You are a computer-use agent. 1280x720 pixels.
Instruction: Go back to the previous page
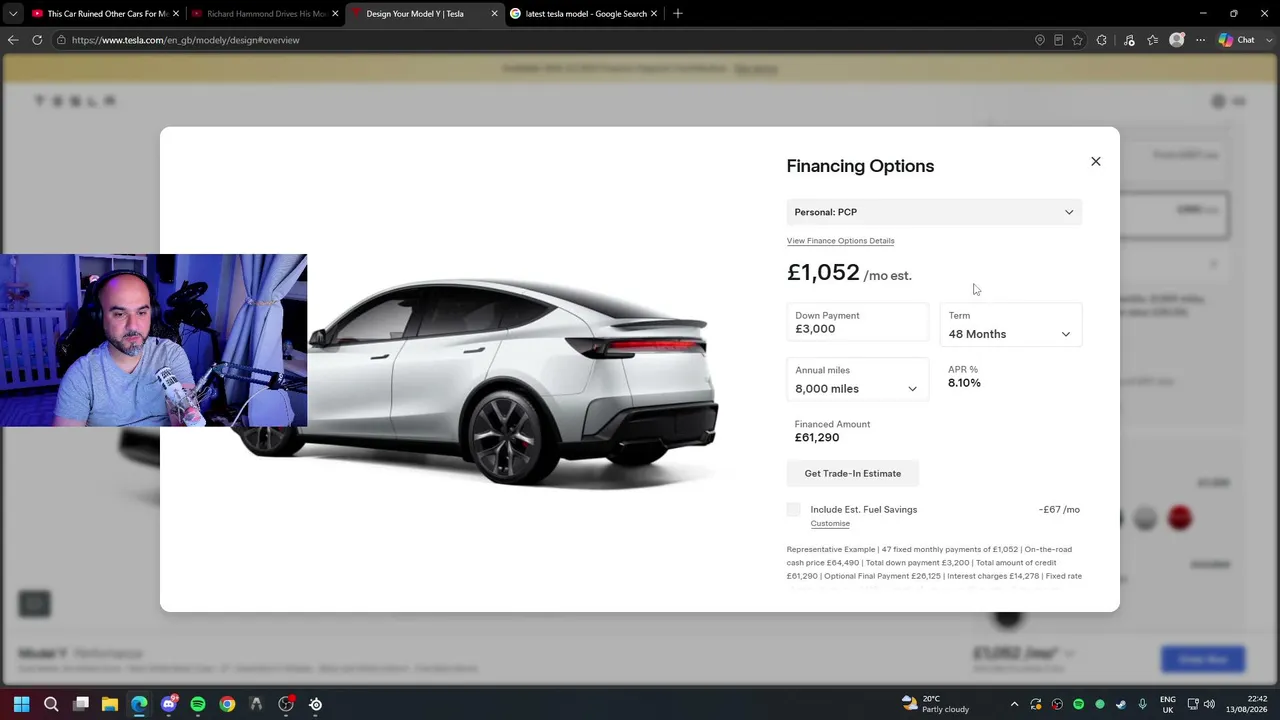(13, 40)
